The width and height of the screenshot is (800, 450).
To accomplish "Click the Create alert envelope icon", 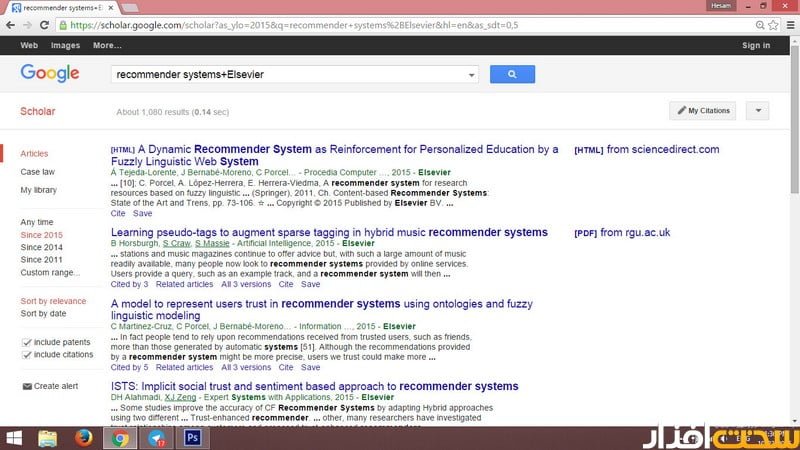I will point(26,386).
